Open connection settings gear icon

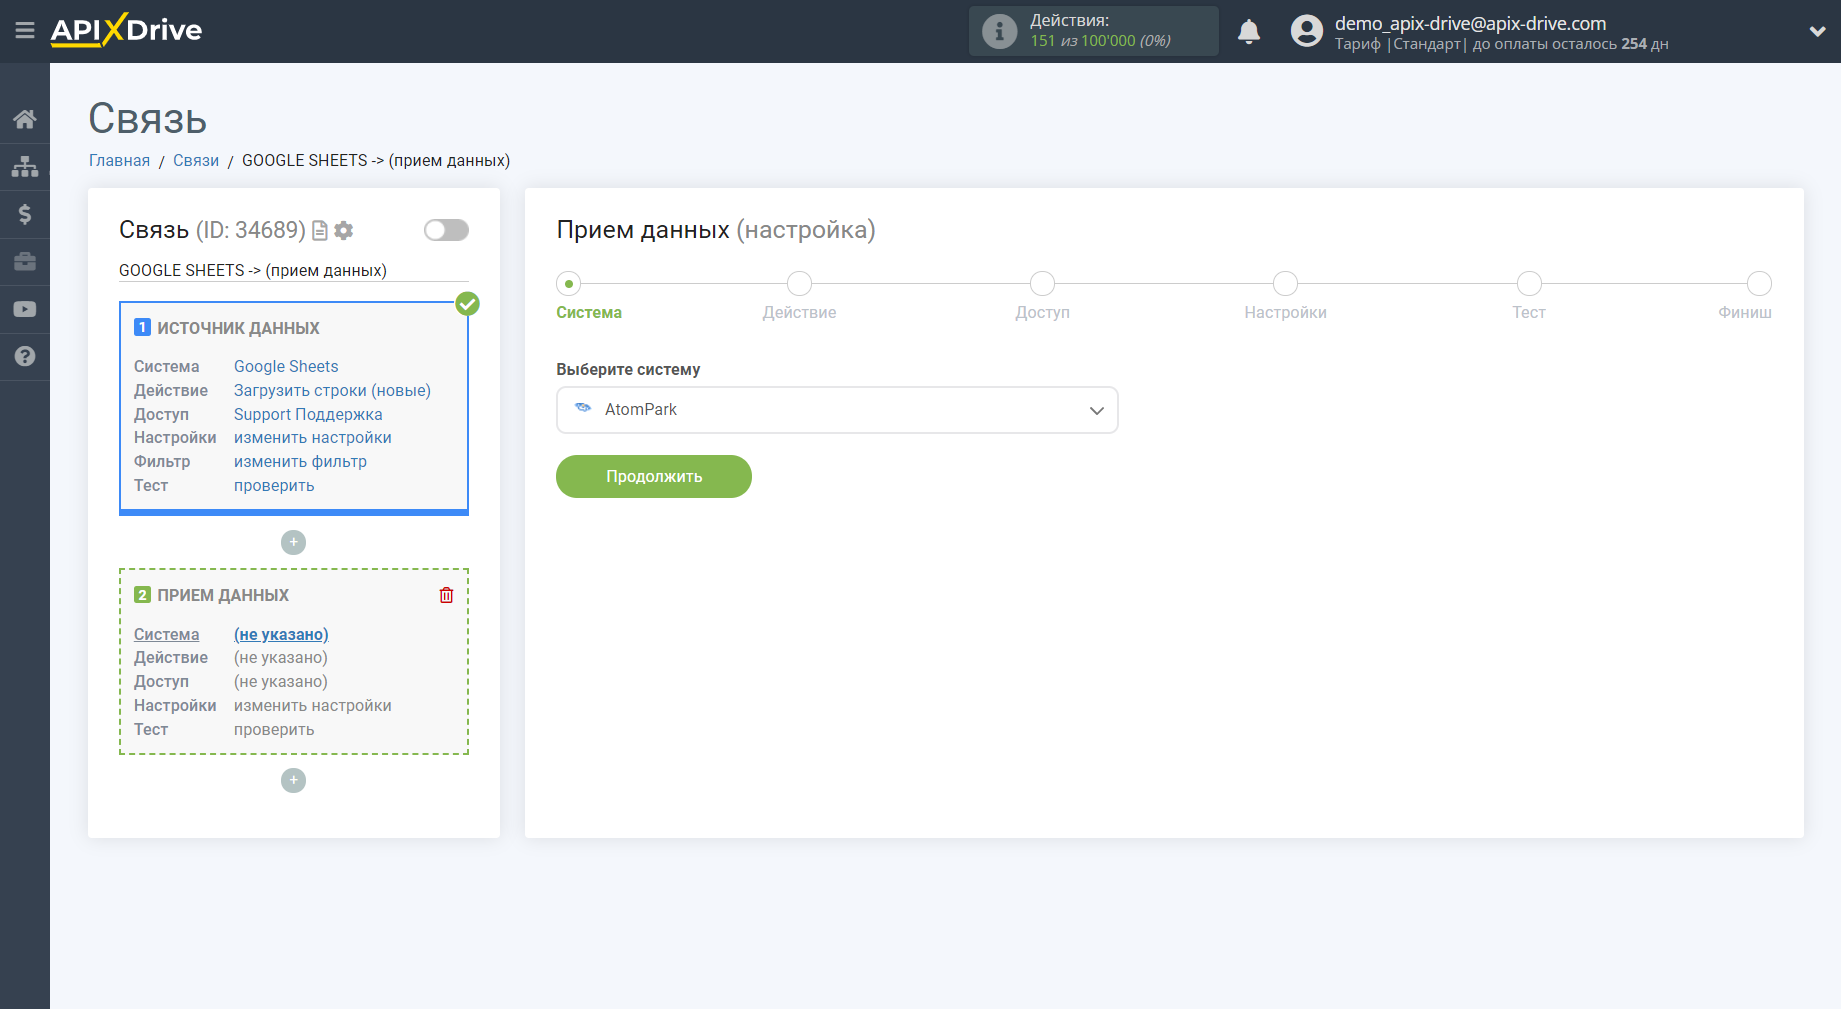344,231
